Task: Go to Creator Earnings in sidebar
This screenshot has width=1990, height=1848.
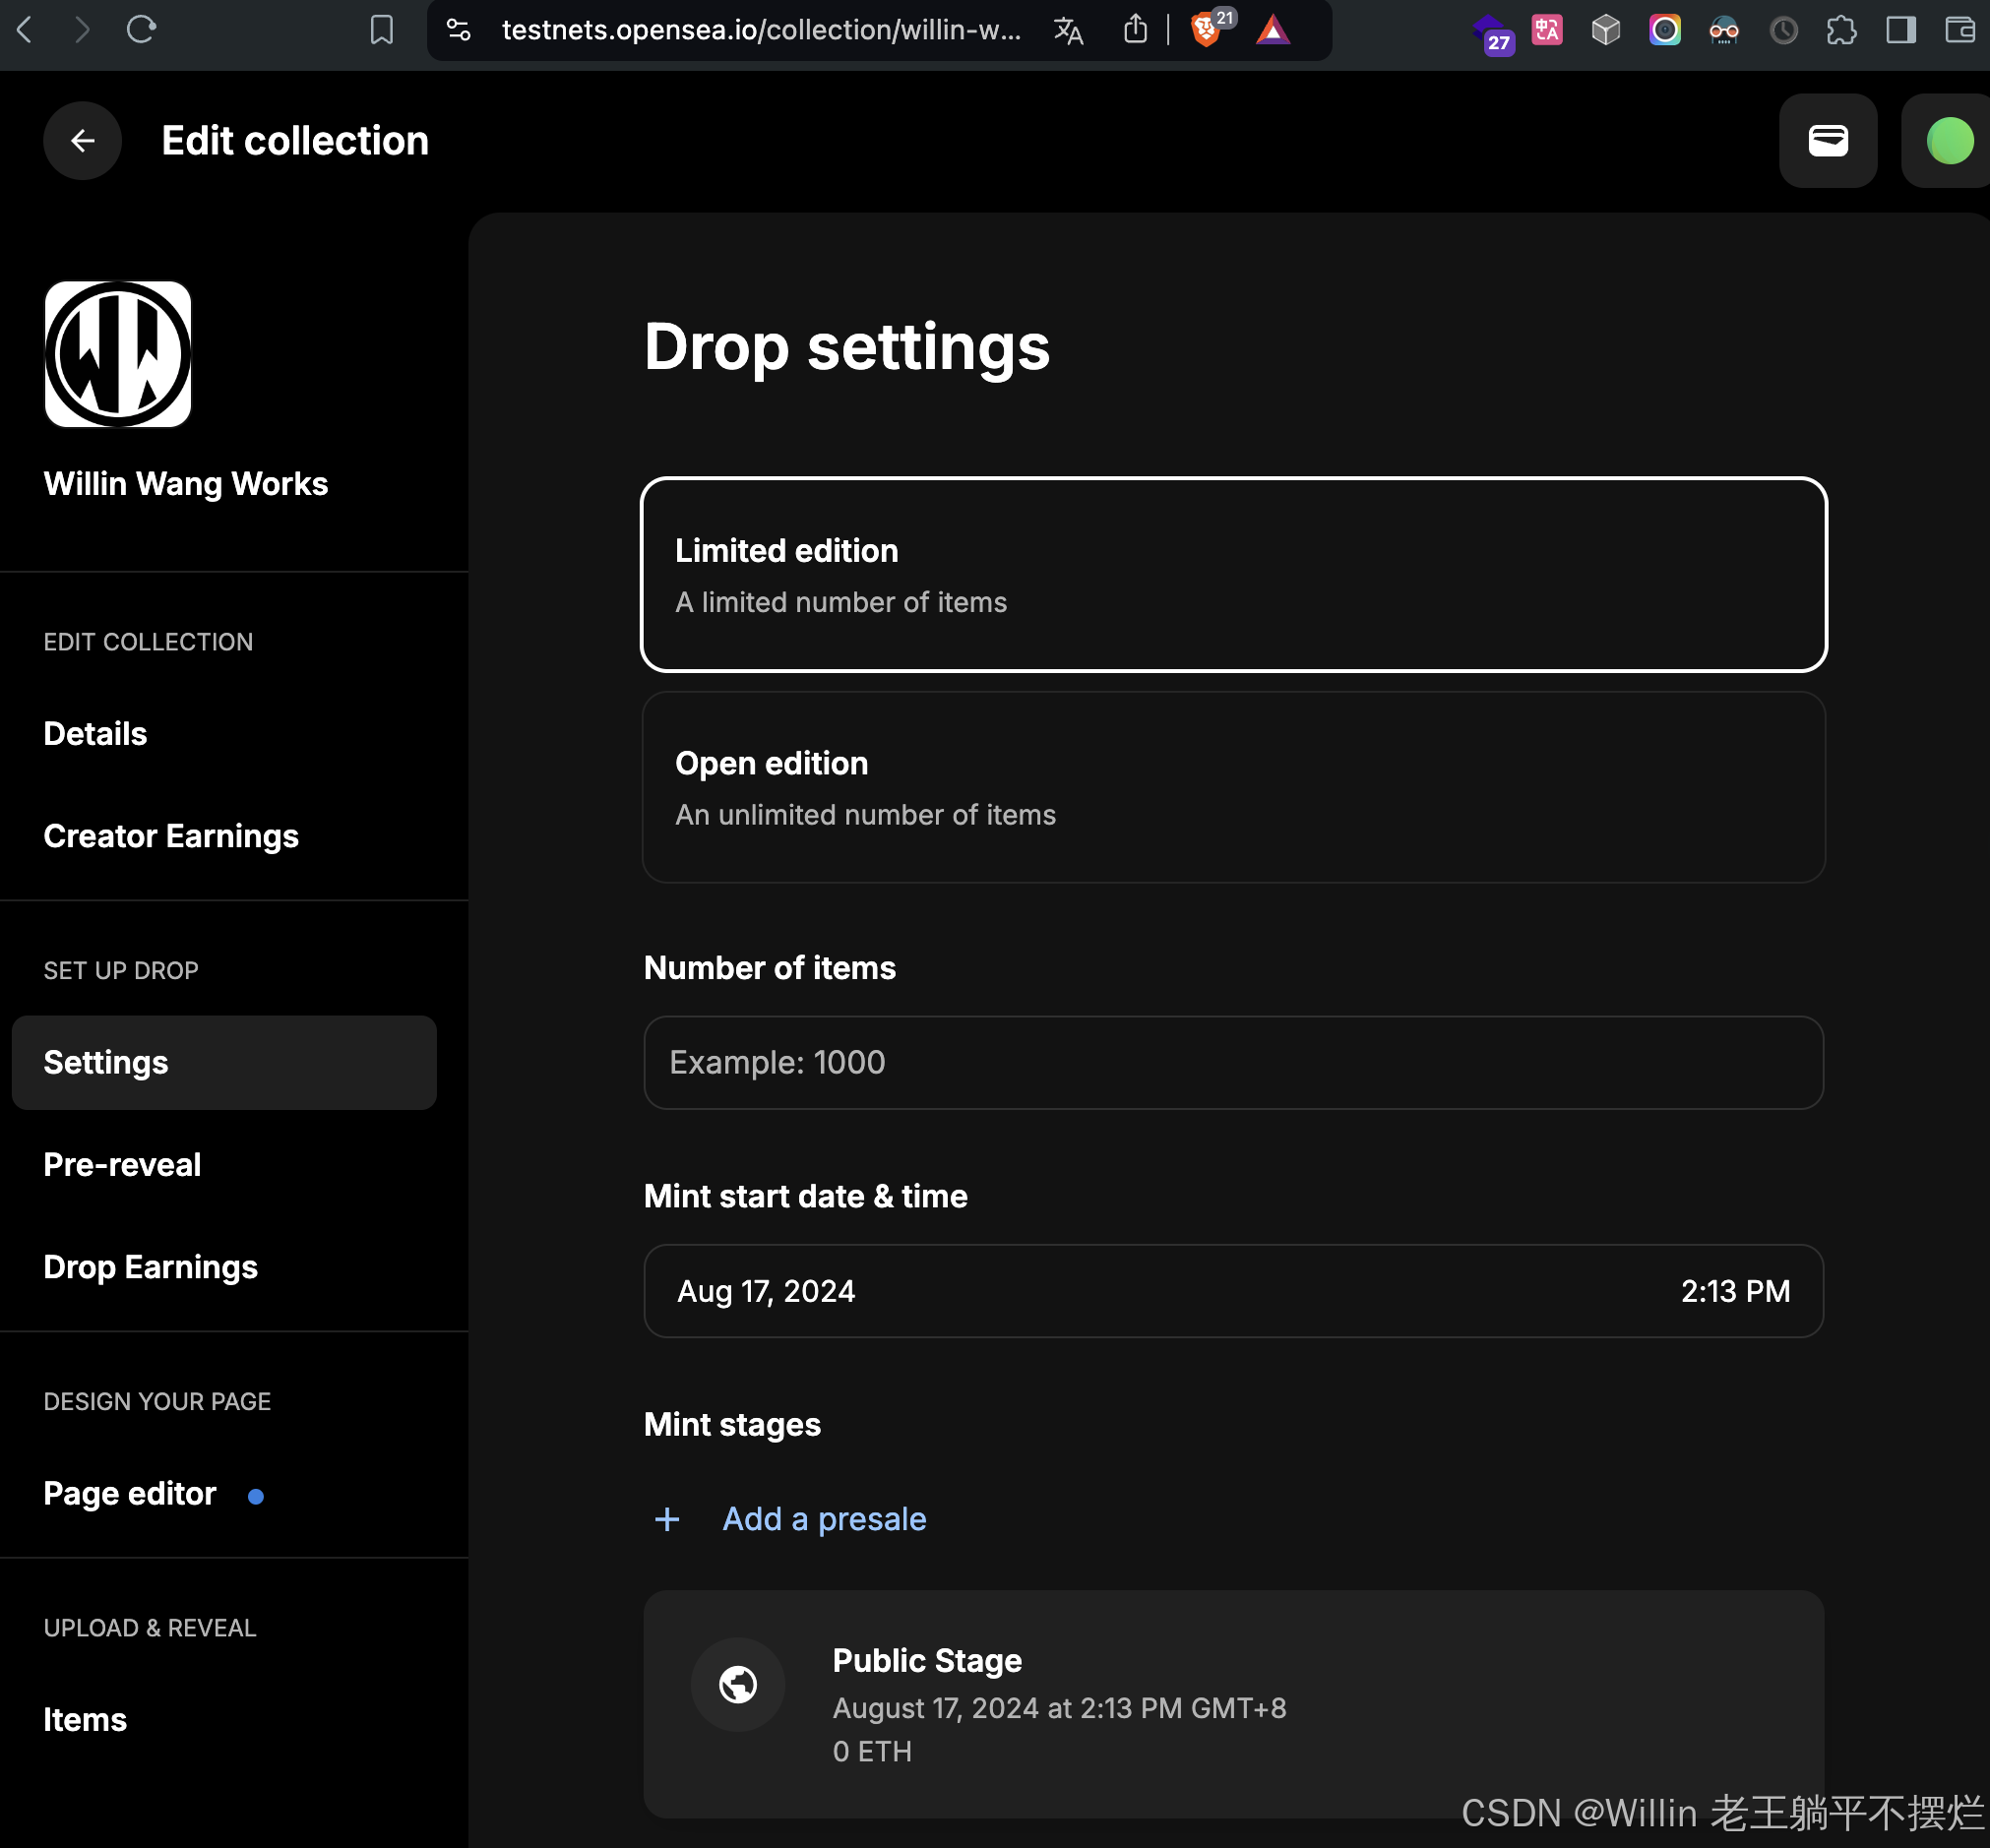Action: (x=171, y=836)
